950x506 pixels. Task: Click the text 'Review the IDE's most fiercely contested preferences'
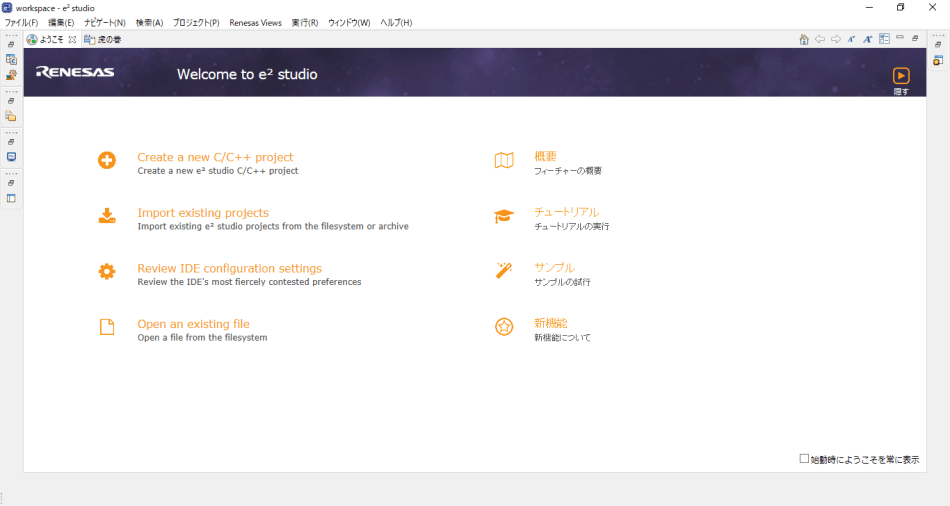[x=249, y=282]
